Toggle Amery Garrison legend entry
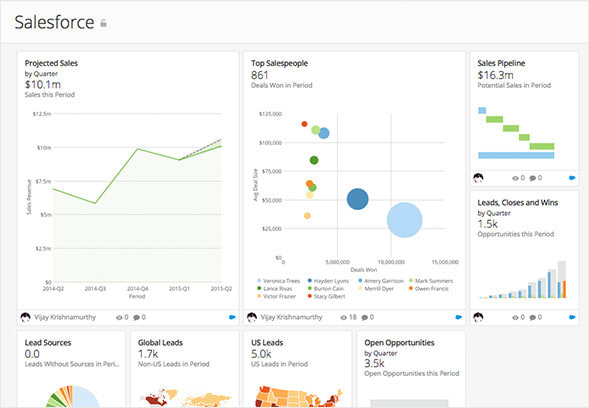The height and width of the screenshot is (408, 589). coord(381,281)
